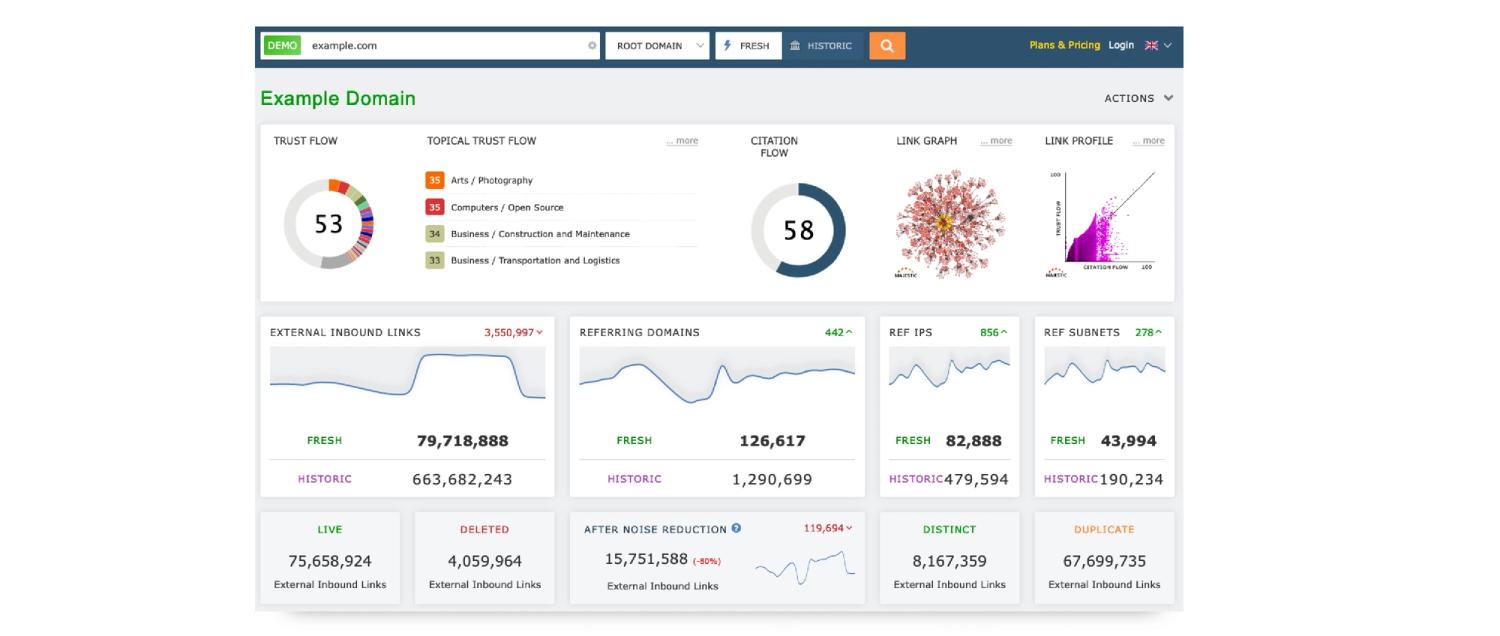
Task: Open the UK flag language selector
Action: [1158, 45]
